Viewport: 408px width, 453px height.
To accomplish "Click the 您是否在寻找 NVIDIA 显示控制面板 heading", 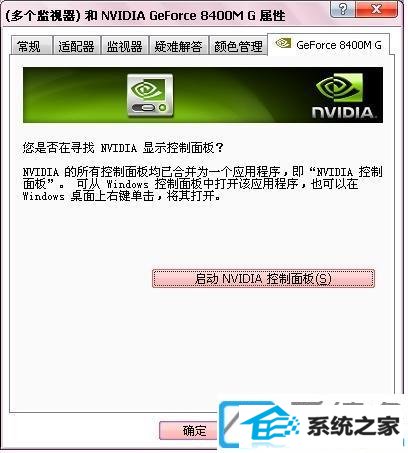I will 123,147.
